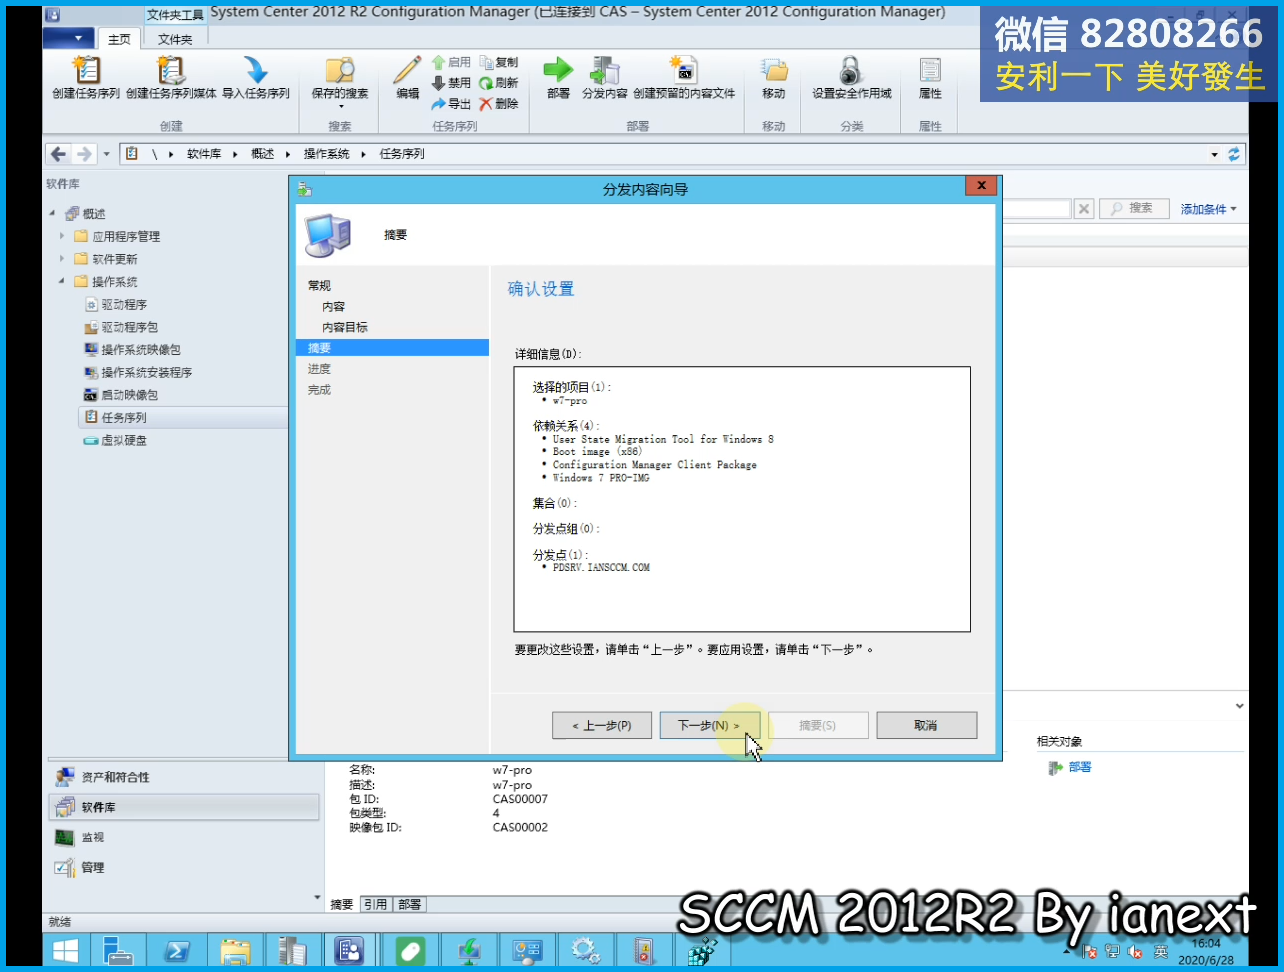
Task: Click Disable (禁用) in the ribbon
Action: 451,83
